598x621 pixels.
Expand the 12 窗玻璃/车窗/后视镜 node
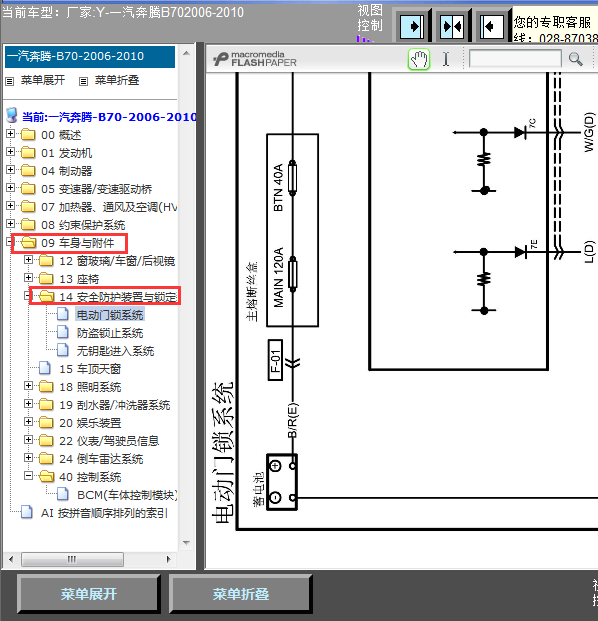(28, 259)
